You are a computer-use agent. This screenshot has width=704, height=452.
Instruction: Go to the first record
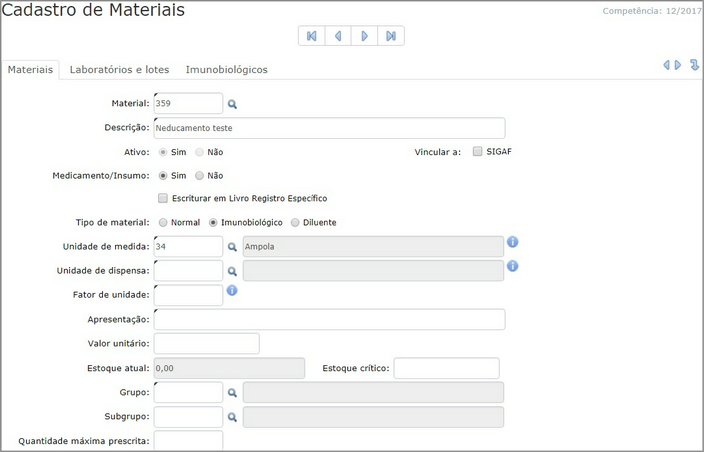pyautogui.click(x=312, y=36)
